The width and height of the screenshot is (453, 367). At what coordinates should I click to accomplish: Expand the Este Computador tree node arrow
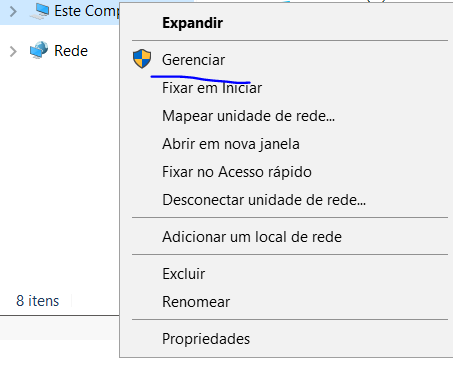(13, 12)
